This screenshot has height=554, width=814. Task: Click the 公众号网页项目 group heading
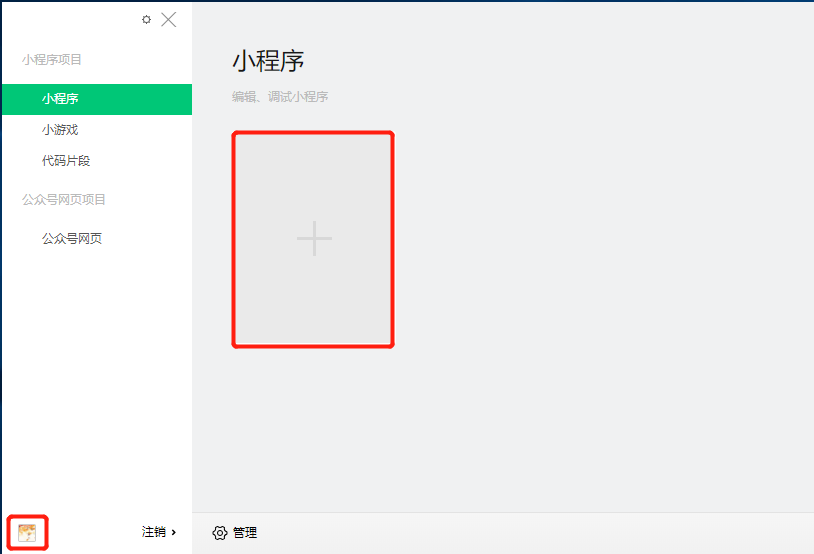64,199
